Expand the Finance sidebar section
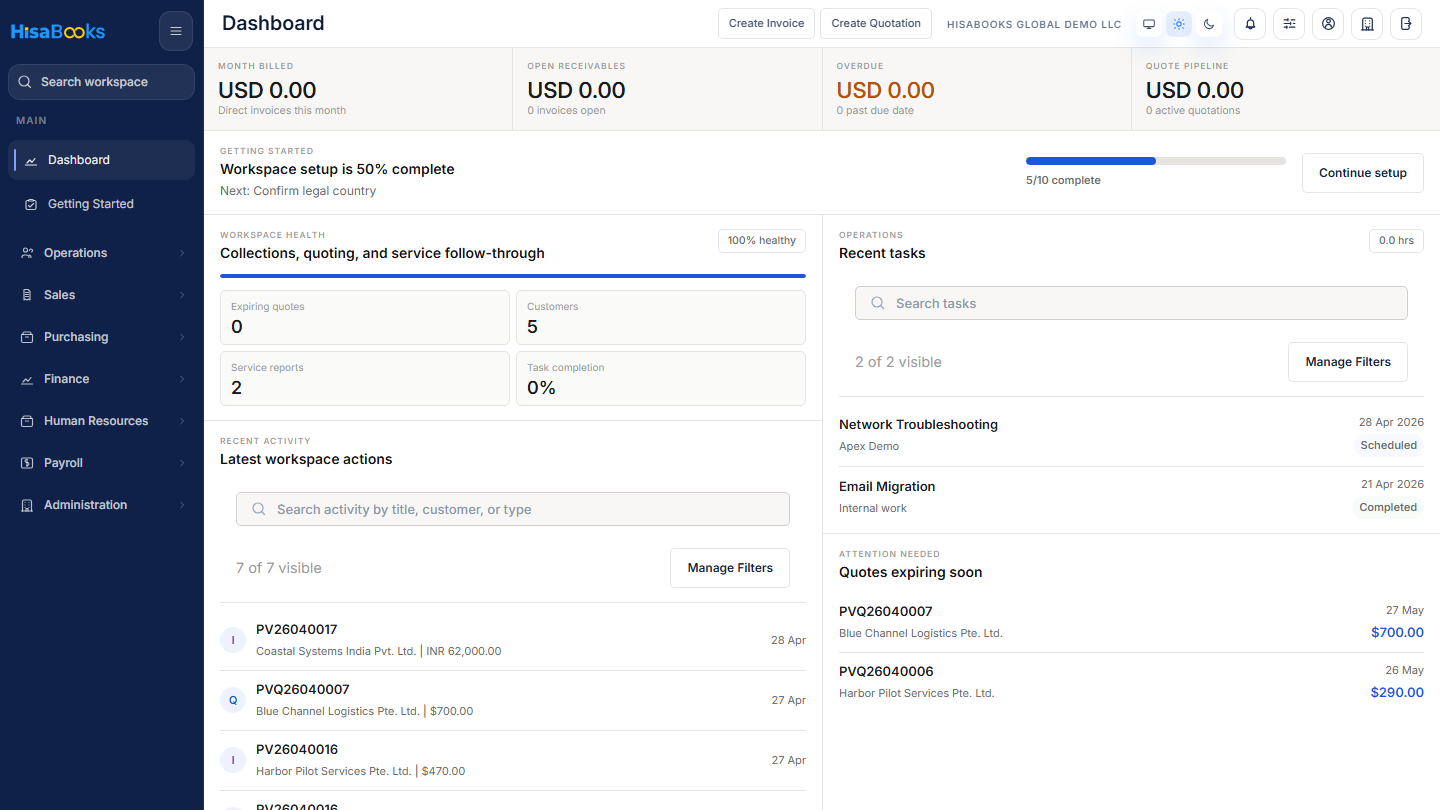1440x810 pixels. click(102, 379)
